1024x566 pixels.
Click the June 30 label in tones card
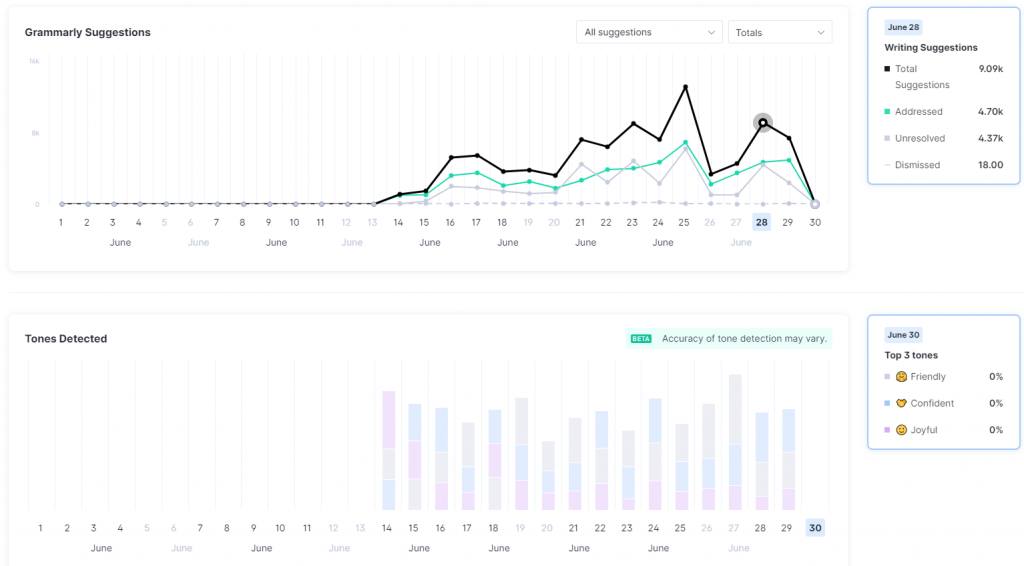[x=903, y=335]
